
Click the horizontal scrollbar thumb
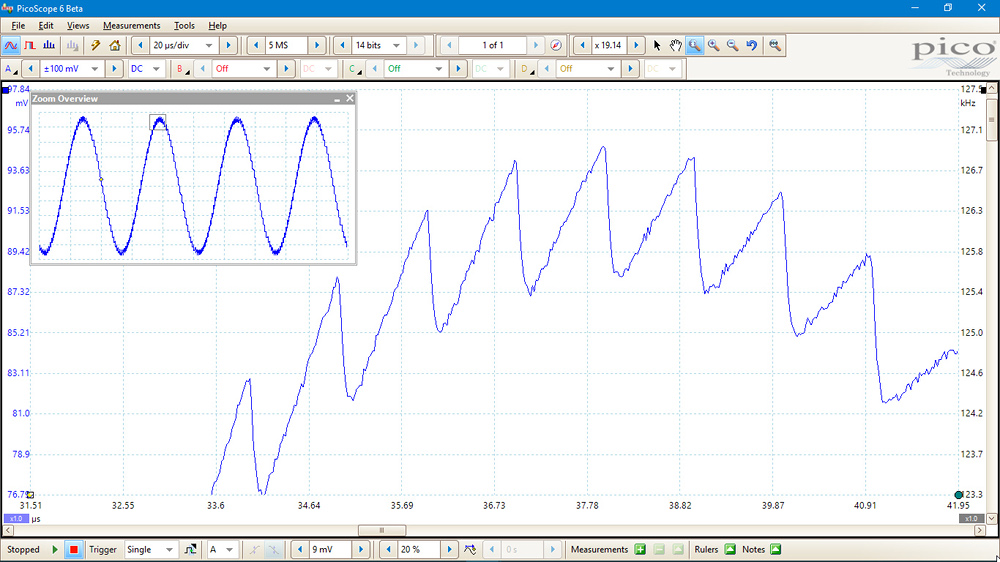[x=382, y=530]
